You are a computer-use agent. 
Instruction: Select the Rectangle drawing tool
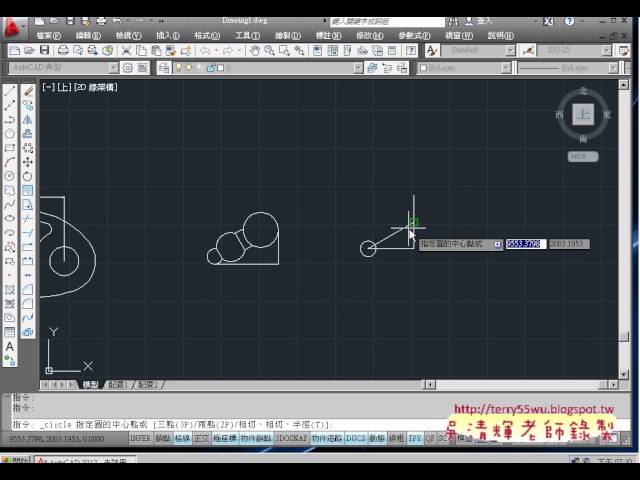(9, 147)
